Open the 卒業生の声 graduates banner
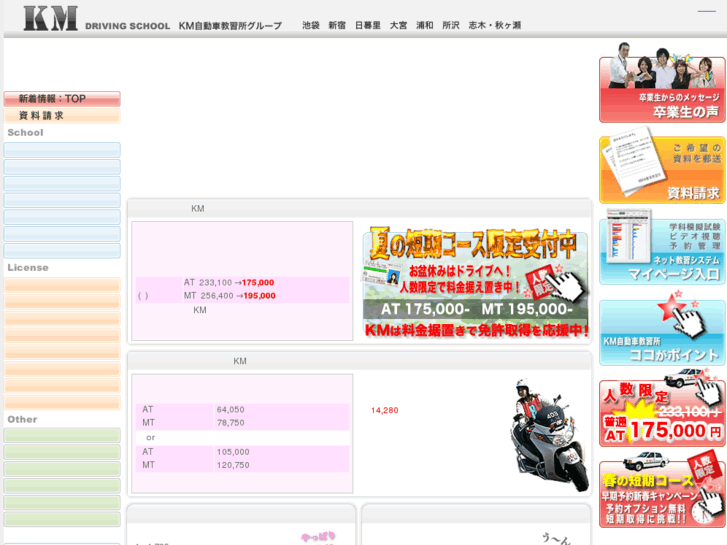Viewport: 727px width, 545px height. click(x=662, y=83)
